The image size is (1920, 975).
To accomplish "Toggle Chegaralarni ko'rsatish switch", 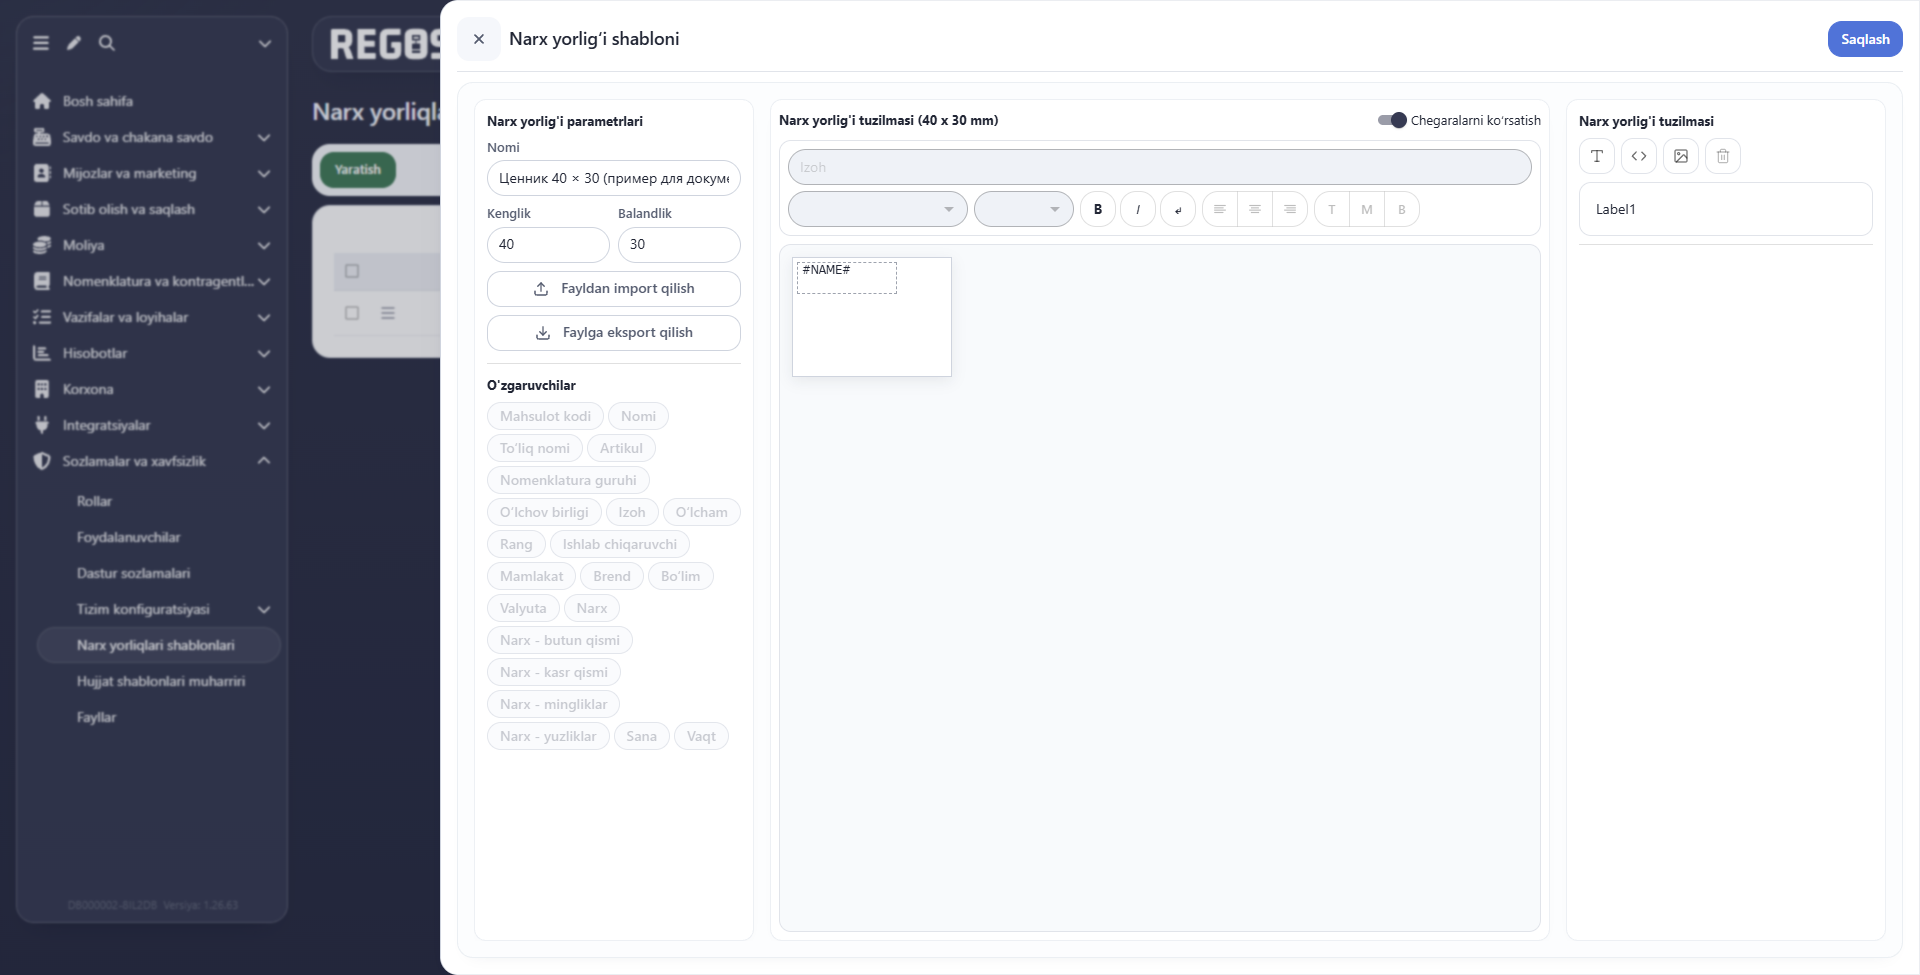I will pyautogui.click(x=1392, y=120).
